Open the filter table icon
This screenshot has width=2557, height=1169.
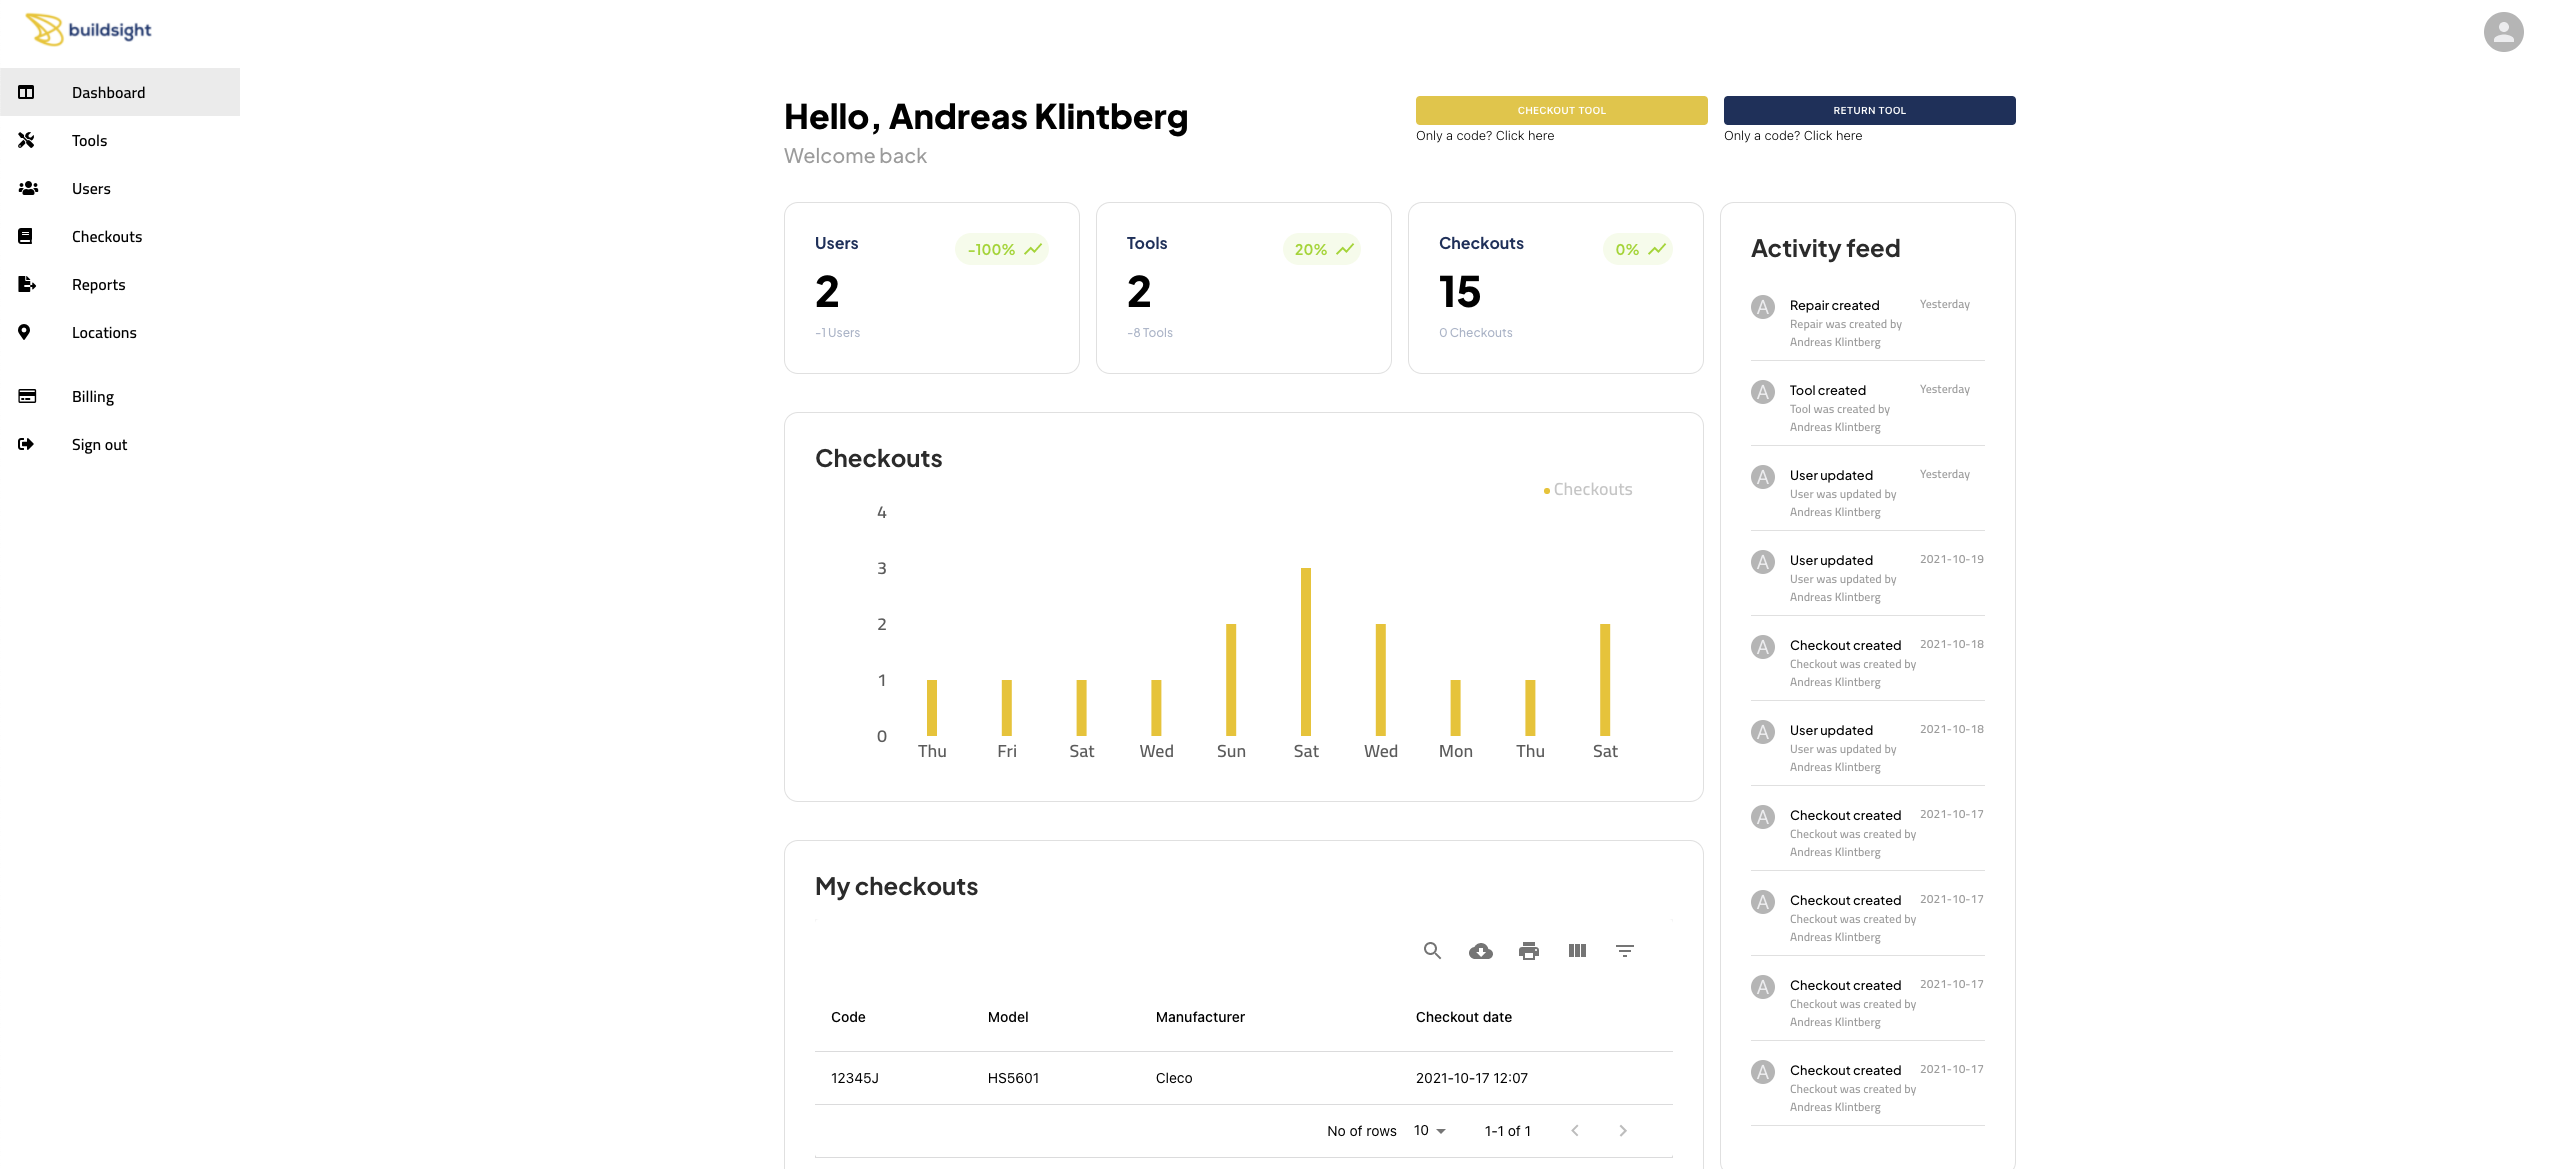1625,951
